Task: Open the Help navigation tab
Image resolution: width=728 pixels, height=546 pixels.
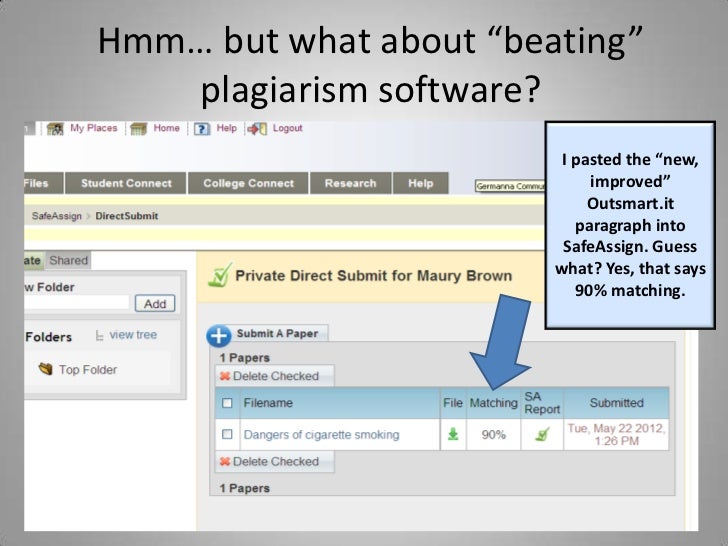Action: tap(421, 183)
